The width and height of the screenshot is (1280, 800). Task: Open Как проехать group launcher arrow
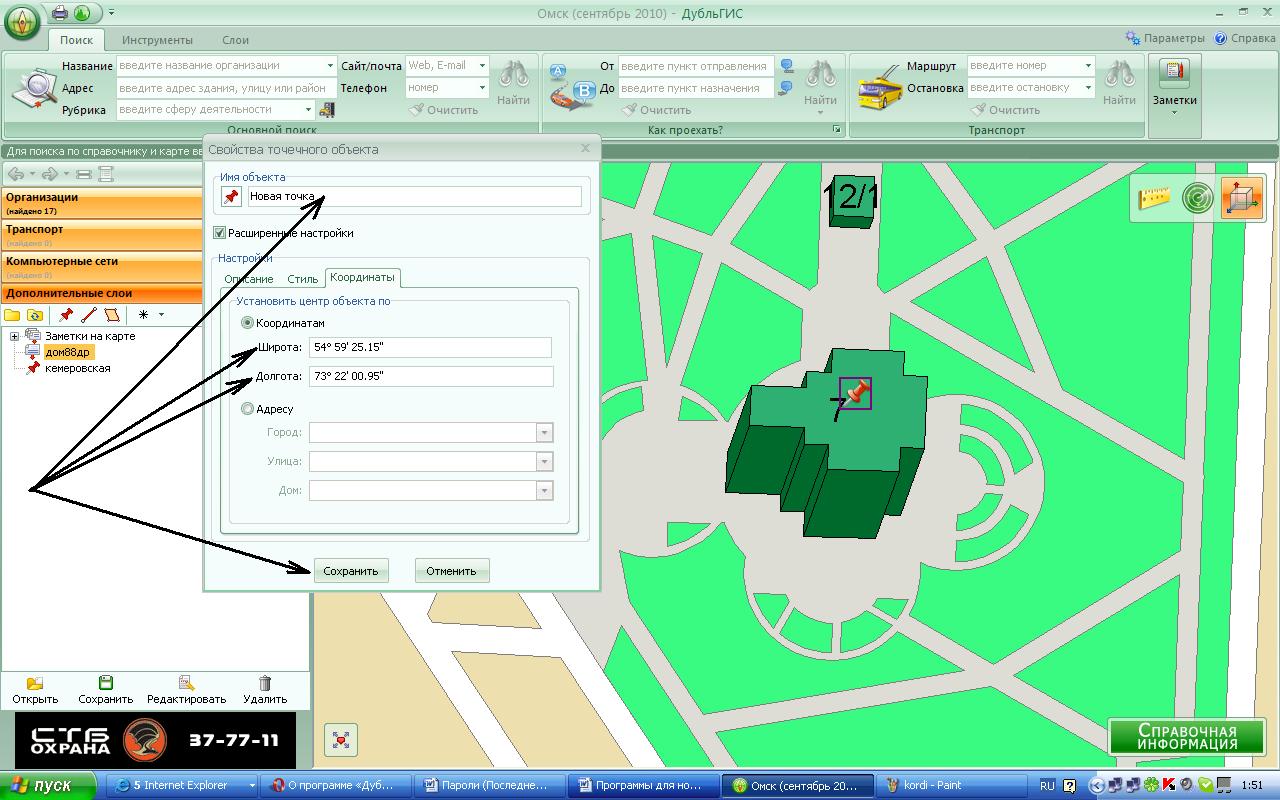pyautogui.click(x=836, y=130)
